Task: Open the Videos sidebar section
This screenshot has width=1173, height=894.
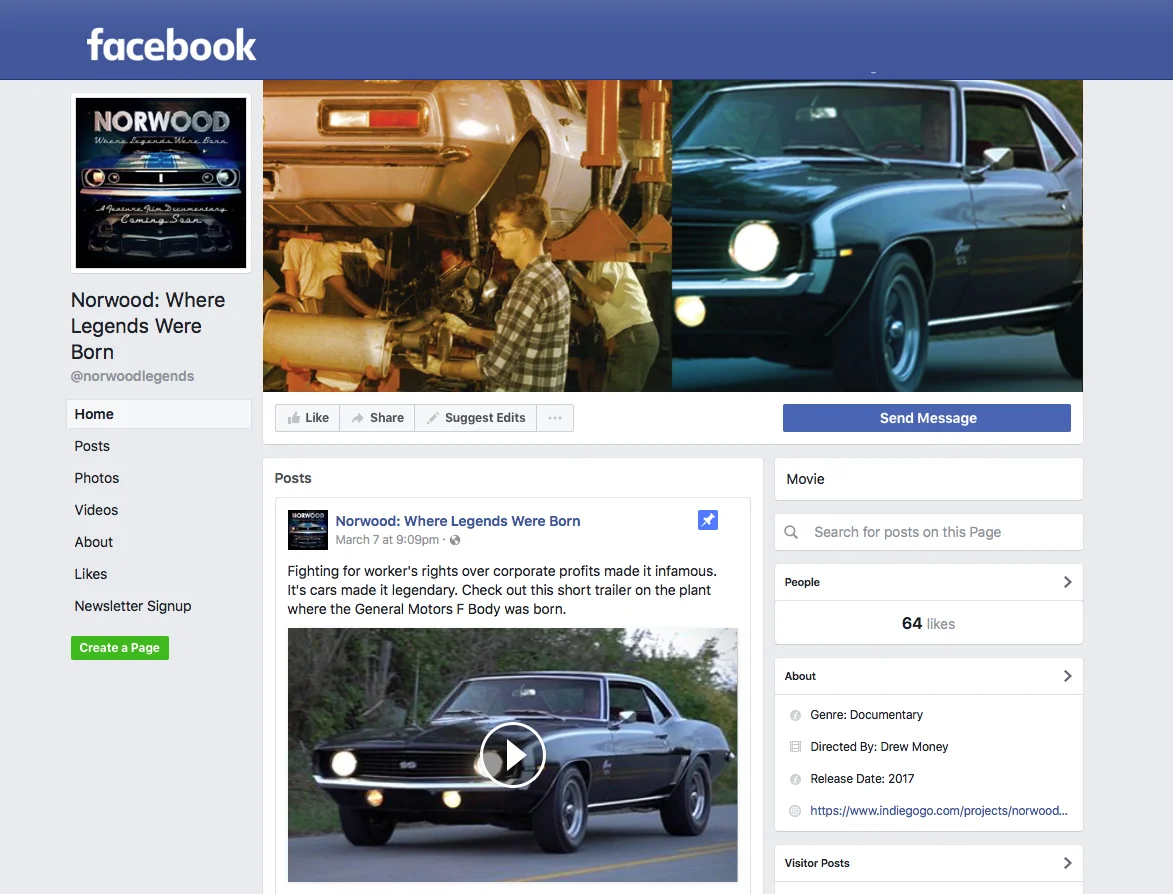Action: (96, 510)
